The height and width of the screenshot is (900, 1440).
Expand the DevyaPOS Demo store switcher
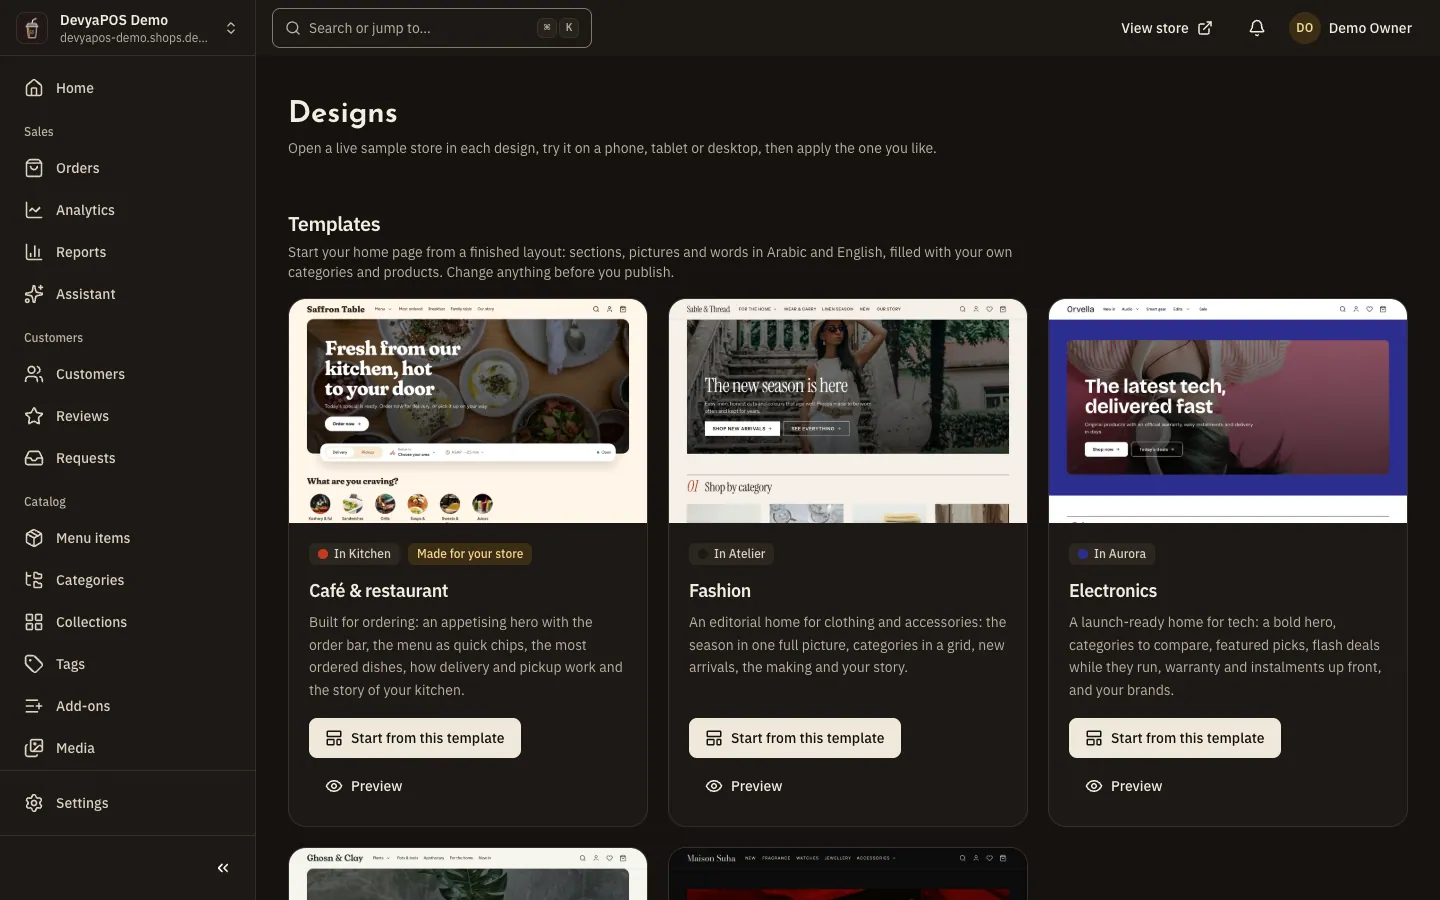click(x=127, y=28)
